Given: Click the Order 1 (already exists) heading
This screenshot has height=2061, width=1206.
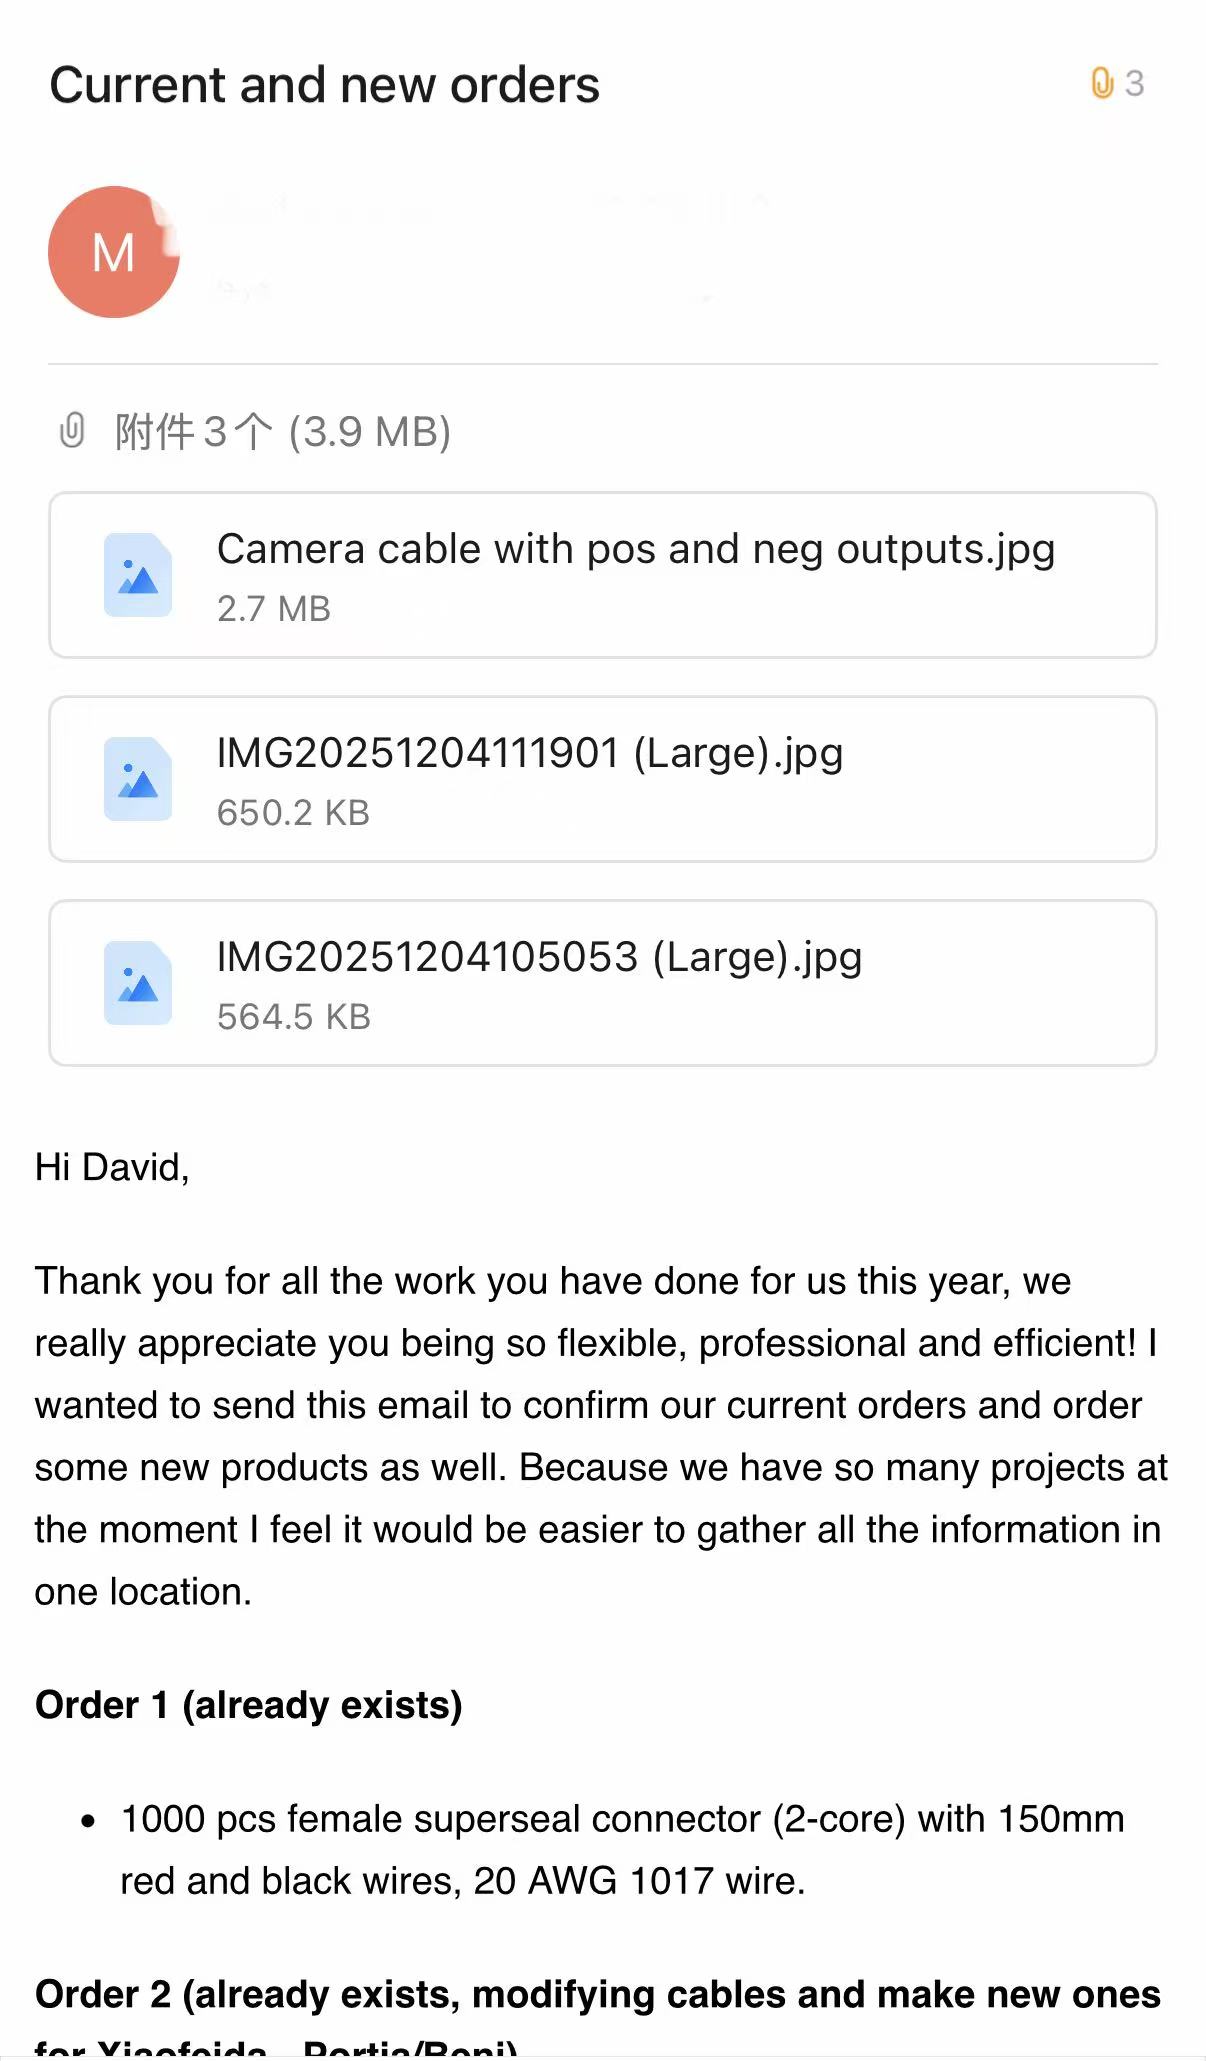Looking at the screenshot, I should coord(248,1705).
